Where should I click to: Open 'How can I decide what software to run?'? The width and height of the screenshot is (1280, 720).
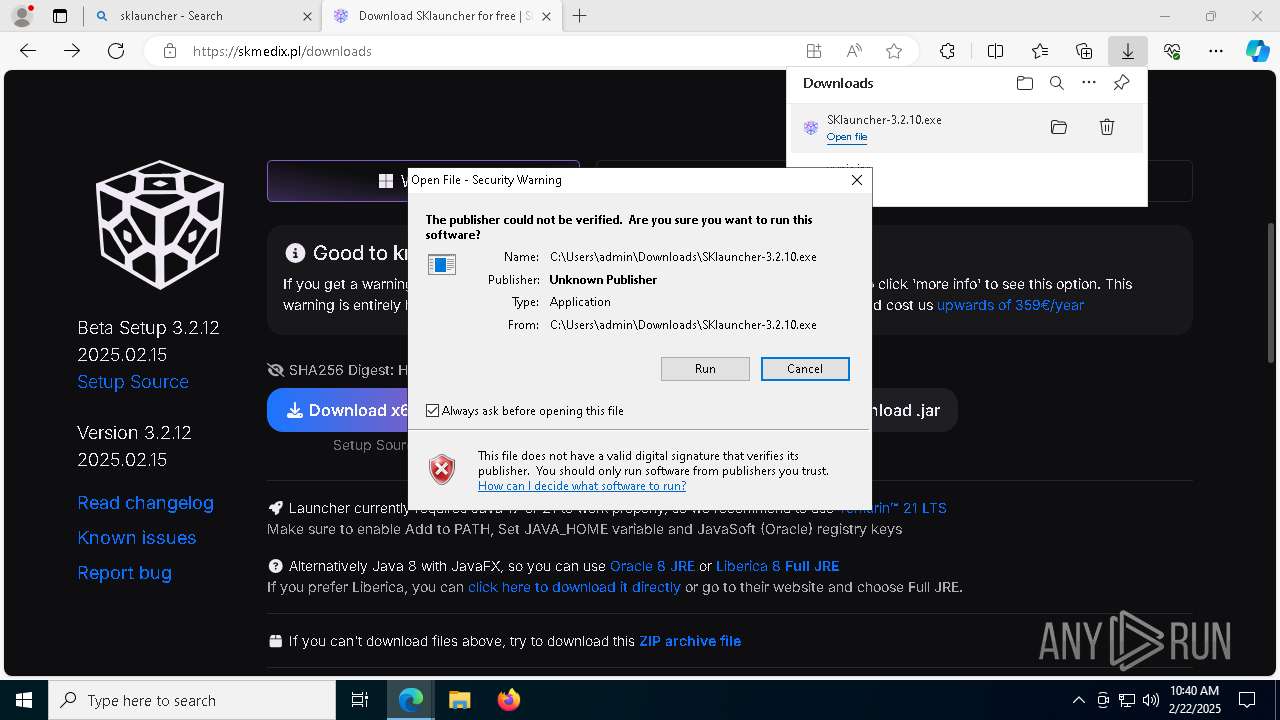tap(582, 486)
